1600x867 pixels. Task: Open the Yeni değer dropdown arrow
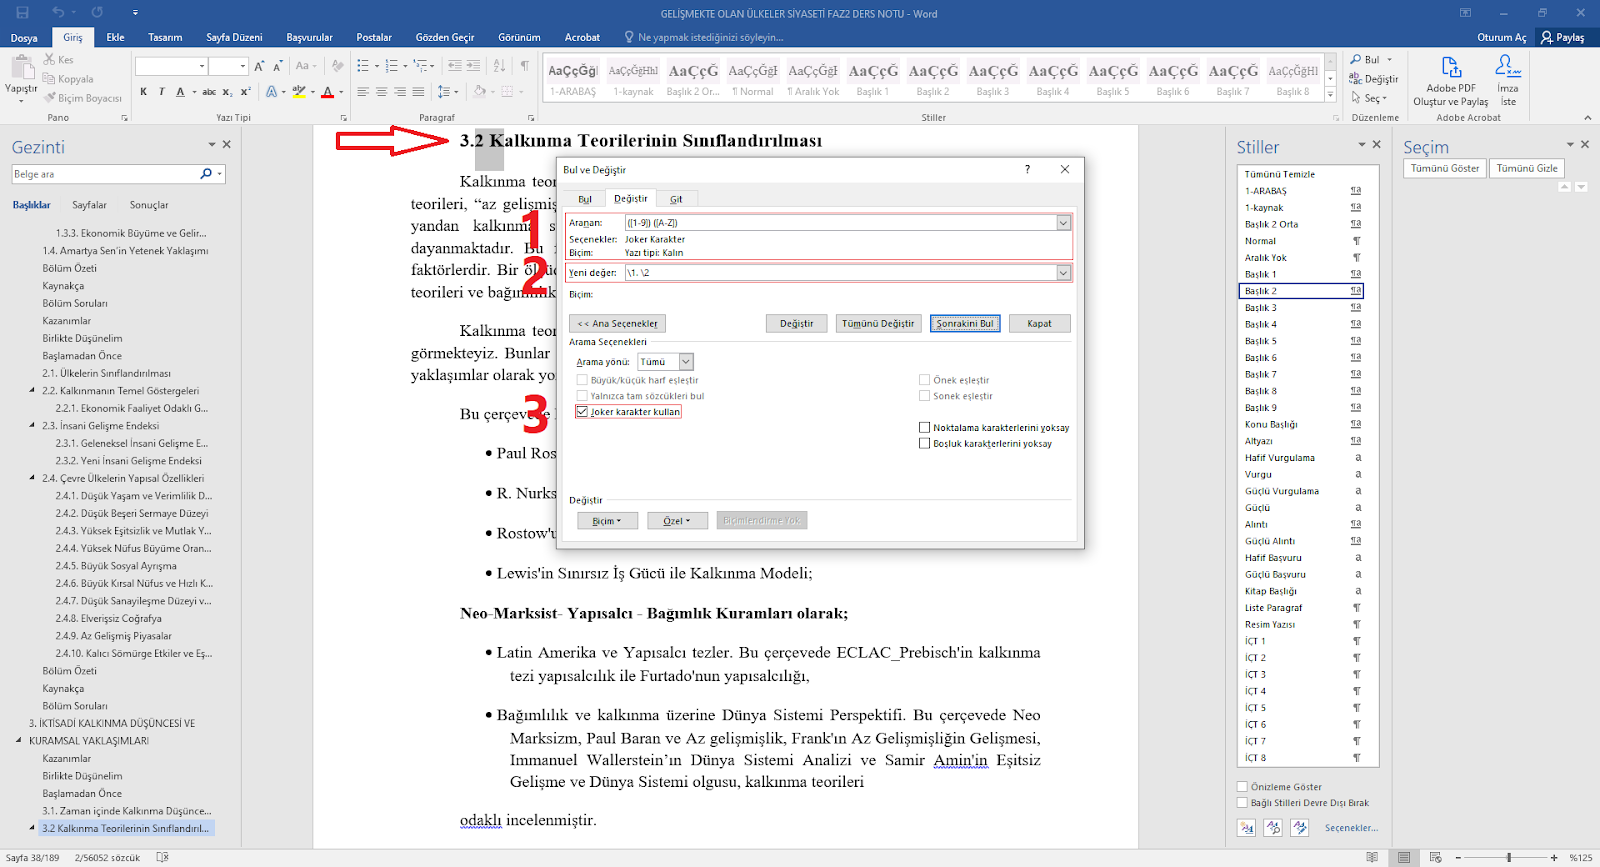(x=1063, y=273)
